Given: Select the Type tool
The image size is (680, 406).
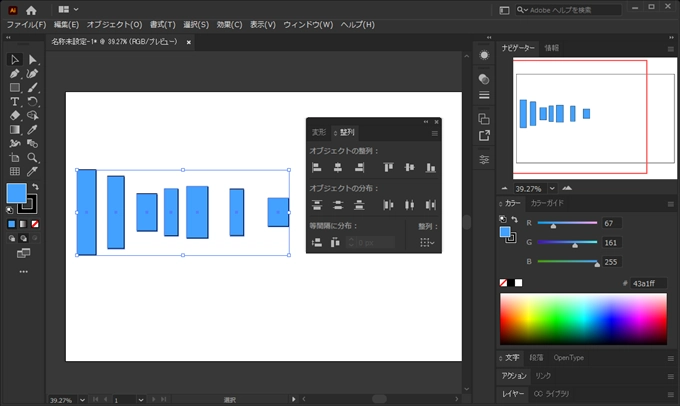Looking at the screenshot, I should pyautogui.click(x=15, y=102).
